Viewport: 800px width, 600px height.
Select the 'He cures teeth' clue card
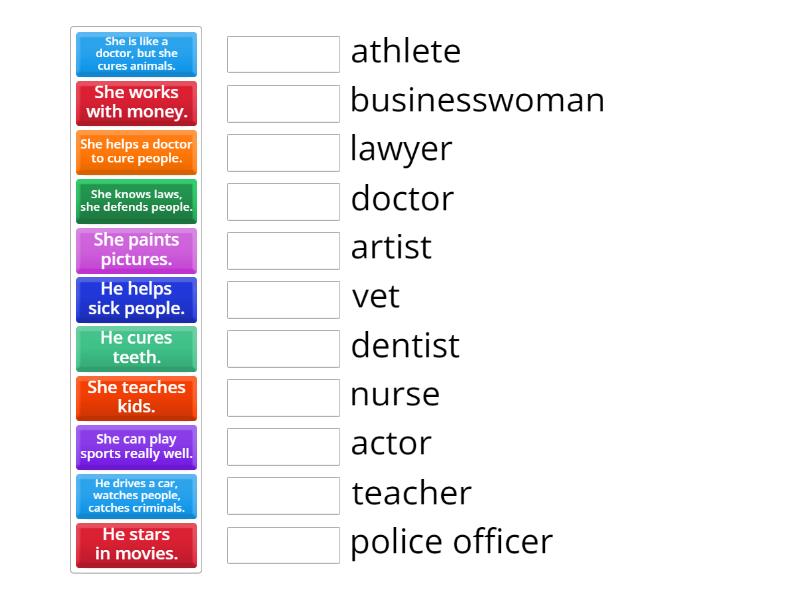click(x=136, y=348)
